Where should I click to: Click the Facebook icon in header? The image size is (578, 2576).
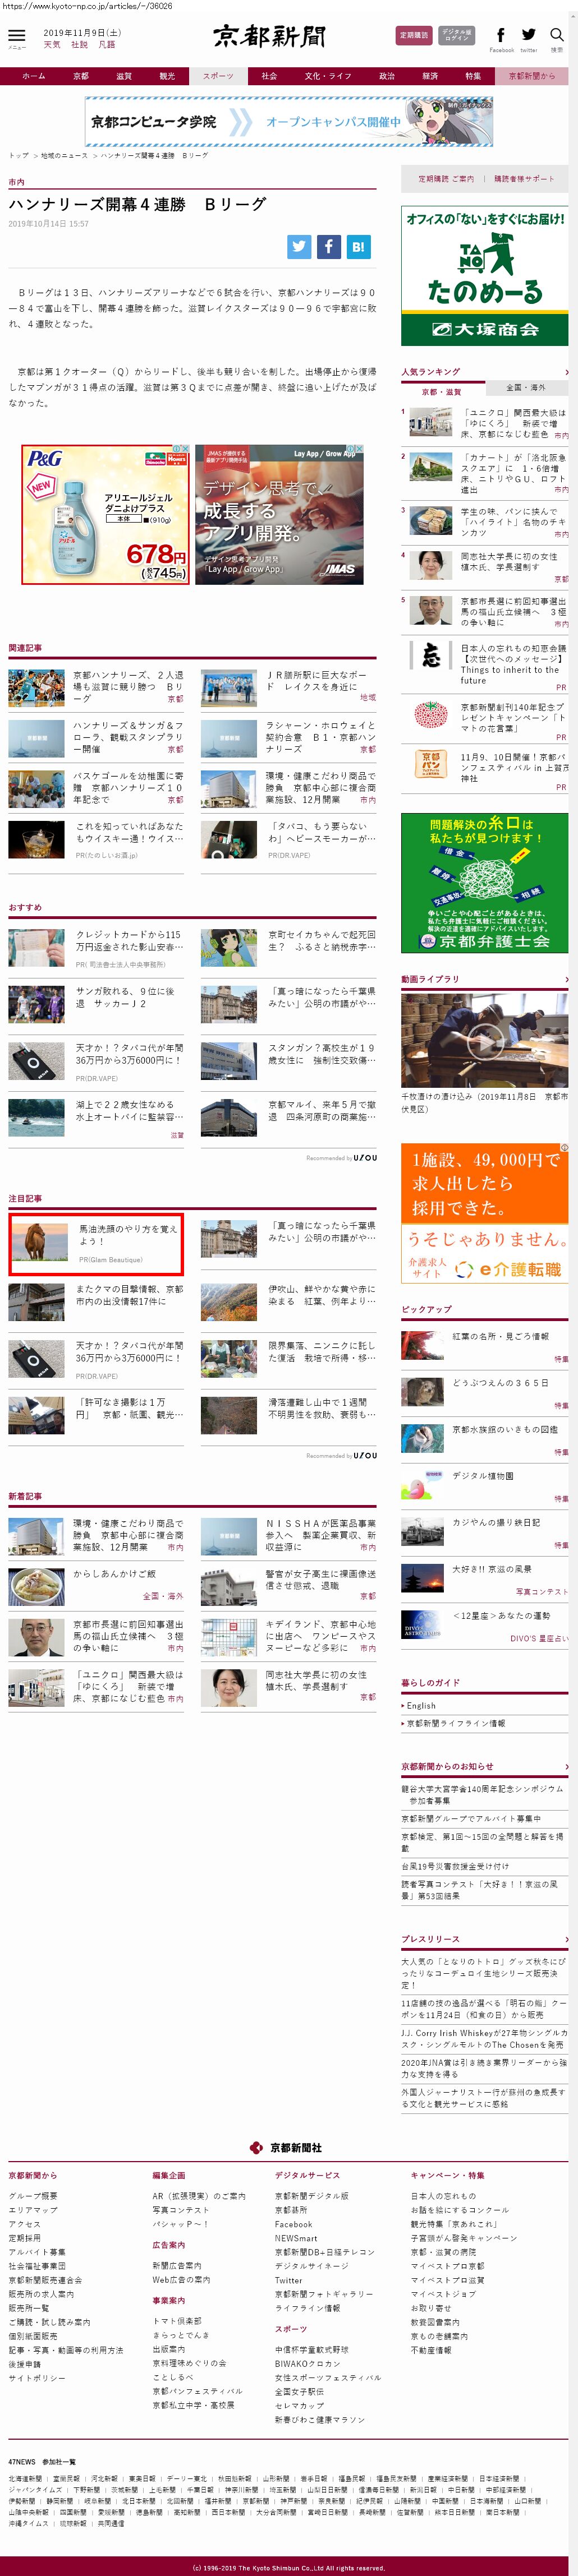pos(501,35)
